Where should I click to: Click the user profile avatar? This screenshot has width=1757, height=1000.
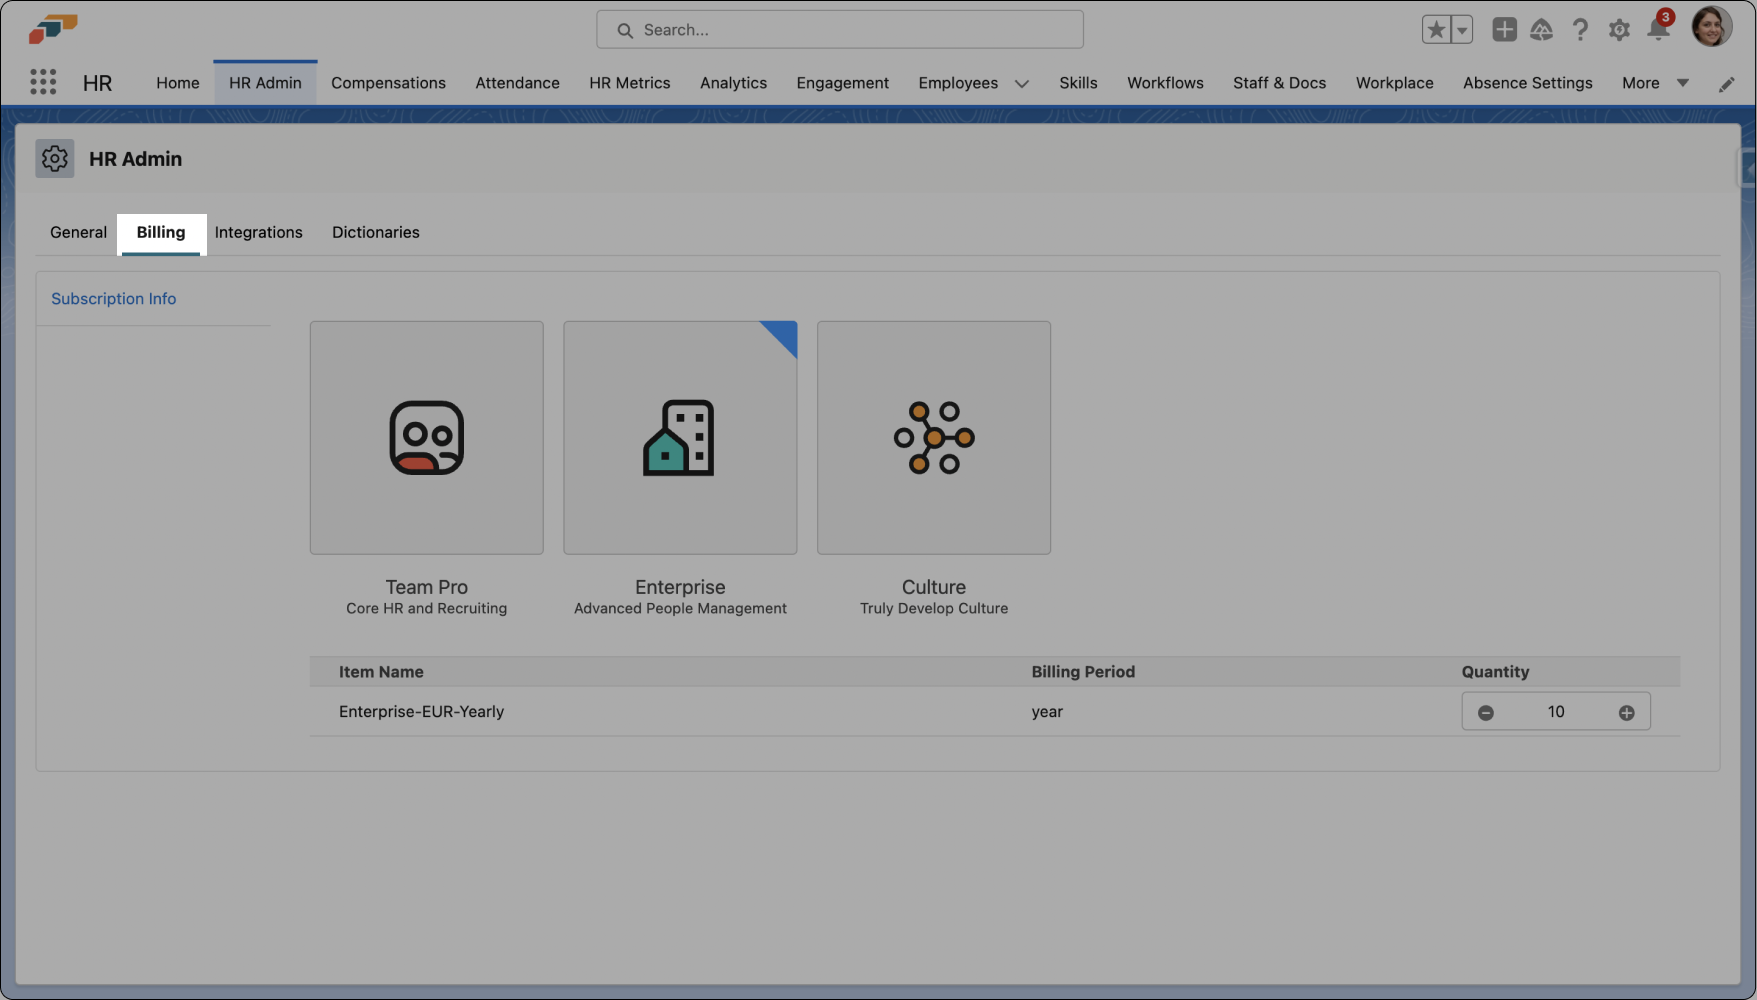pyautogui.click(x=1711, y=28)
